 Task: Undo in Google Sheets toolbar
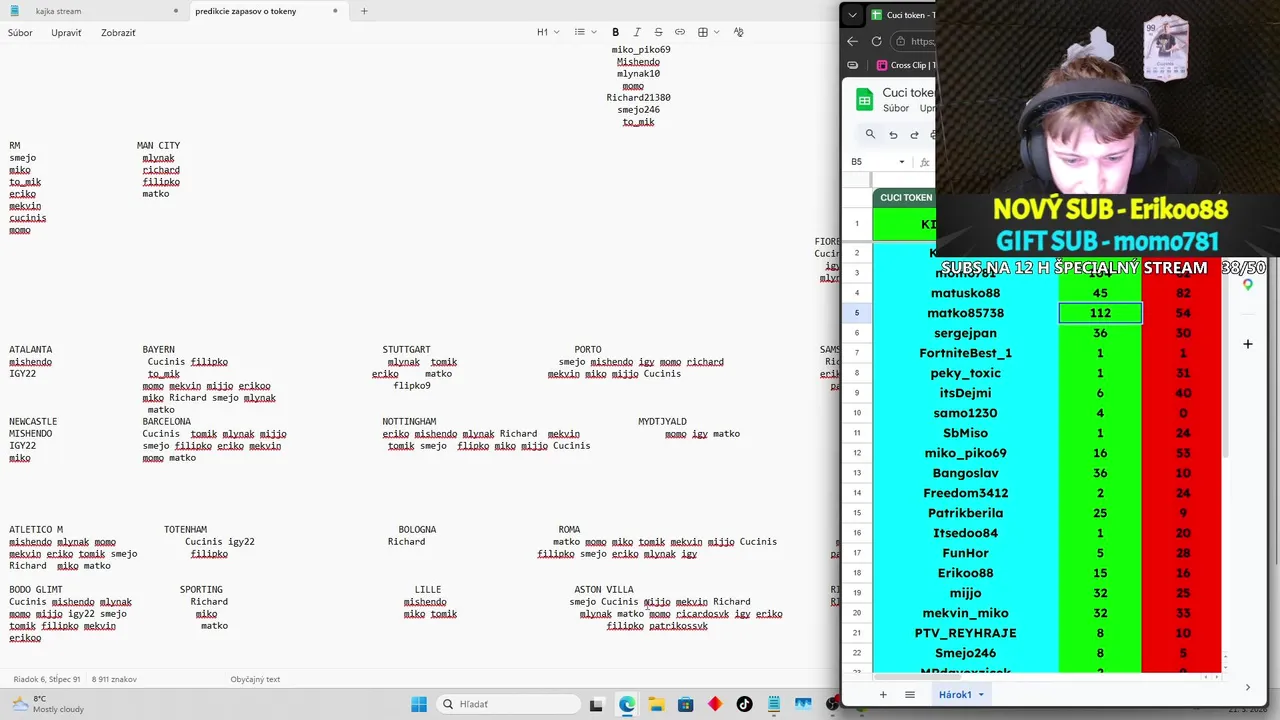(893, 134)
